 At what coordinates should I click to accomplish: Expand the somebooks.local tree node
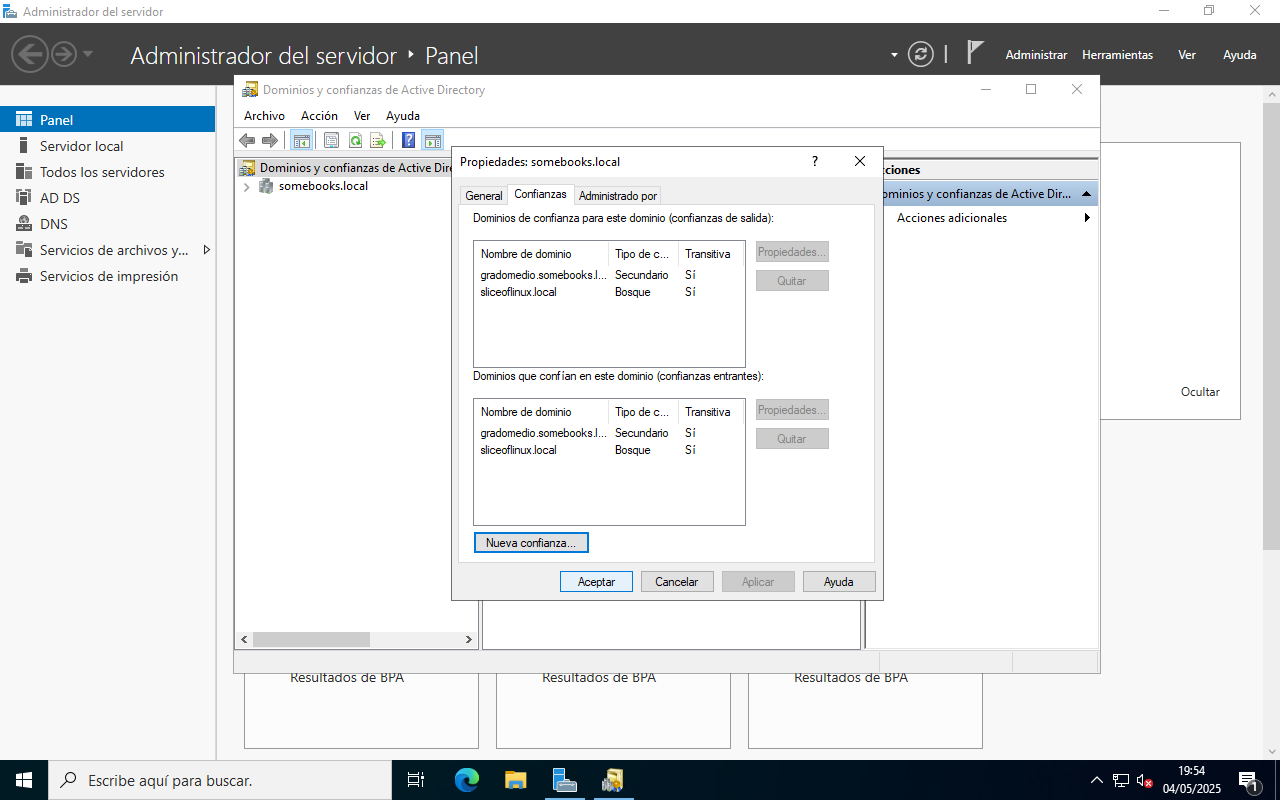click(x=247, y=187)
